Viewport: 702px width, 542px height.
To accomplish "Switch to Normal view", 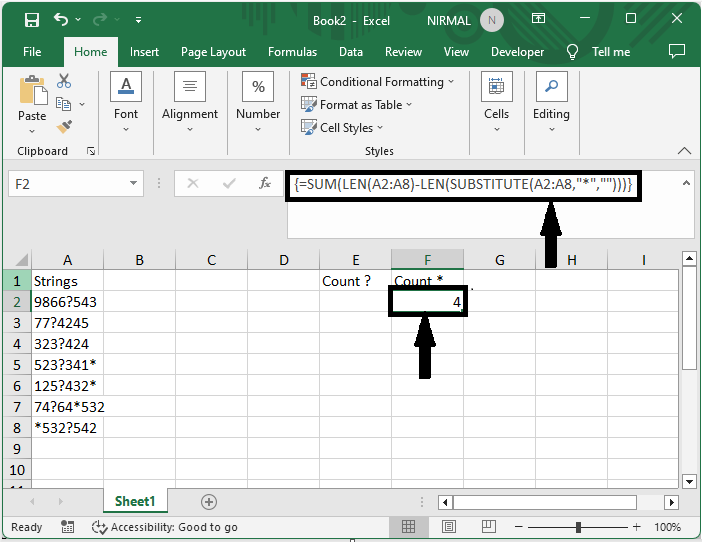I will coord(408,527).
